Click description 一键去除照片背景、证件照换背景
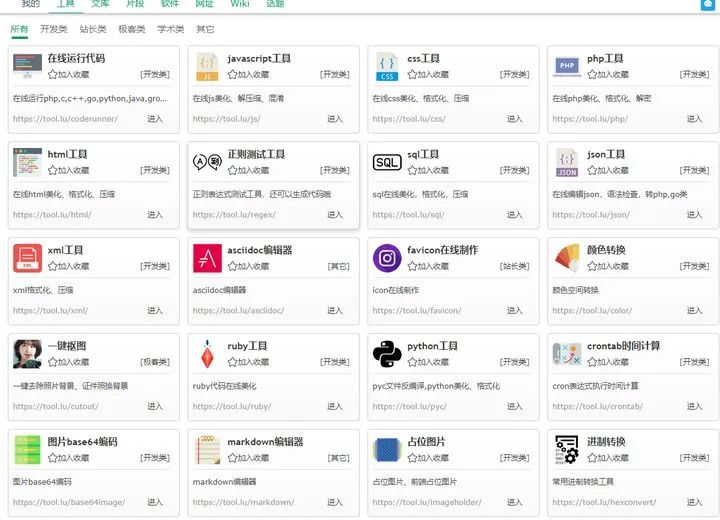The width and height of the screenshot is (720, 520). 70,386
